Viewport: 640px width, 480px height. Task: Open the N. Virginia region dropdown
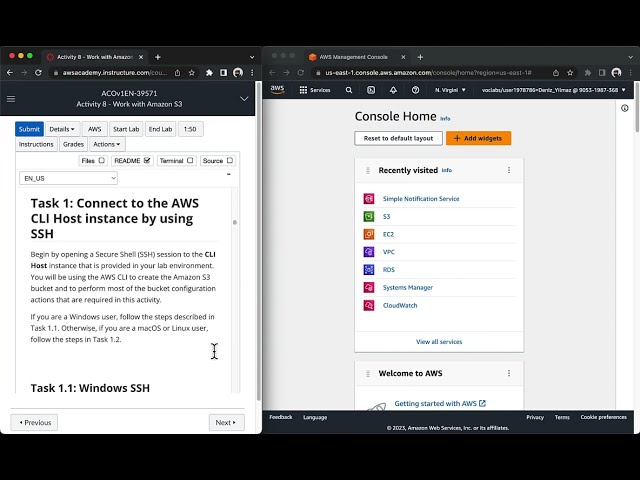(450, 90)
